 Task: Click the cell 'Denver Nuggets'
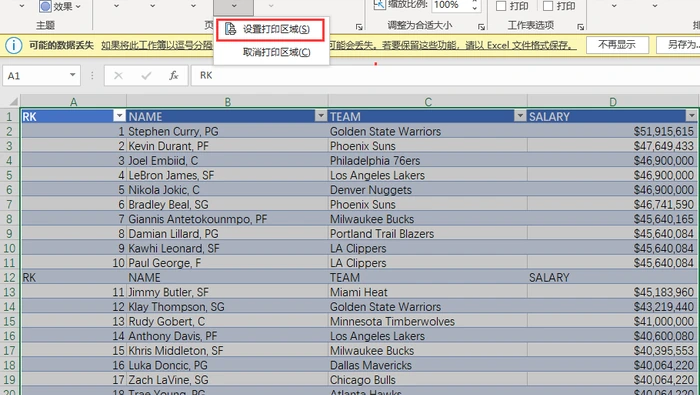[x=428, y=190]
